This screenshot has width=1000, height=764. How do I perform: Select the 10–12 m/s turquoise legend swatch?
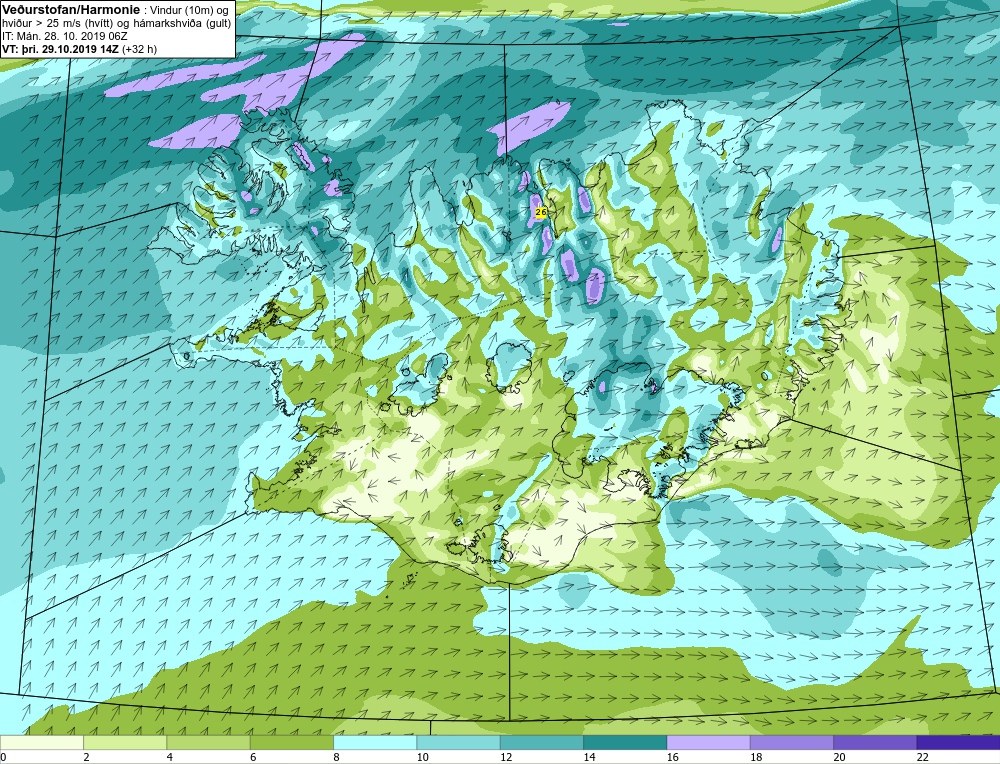pos(459,742)
